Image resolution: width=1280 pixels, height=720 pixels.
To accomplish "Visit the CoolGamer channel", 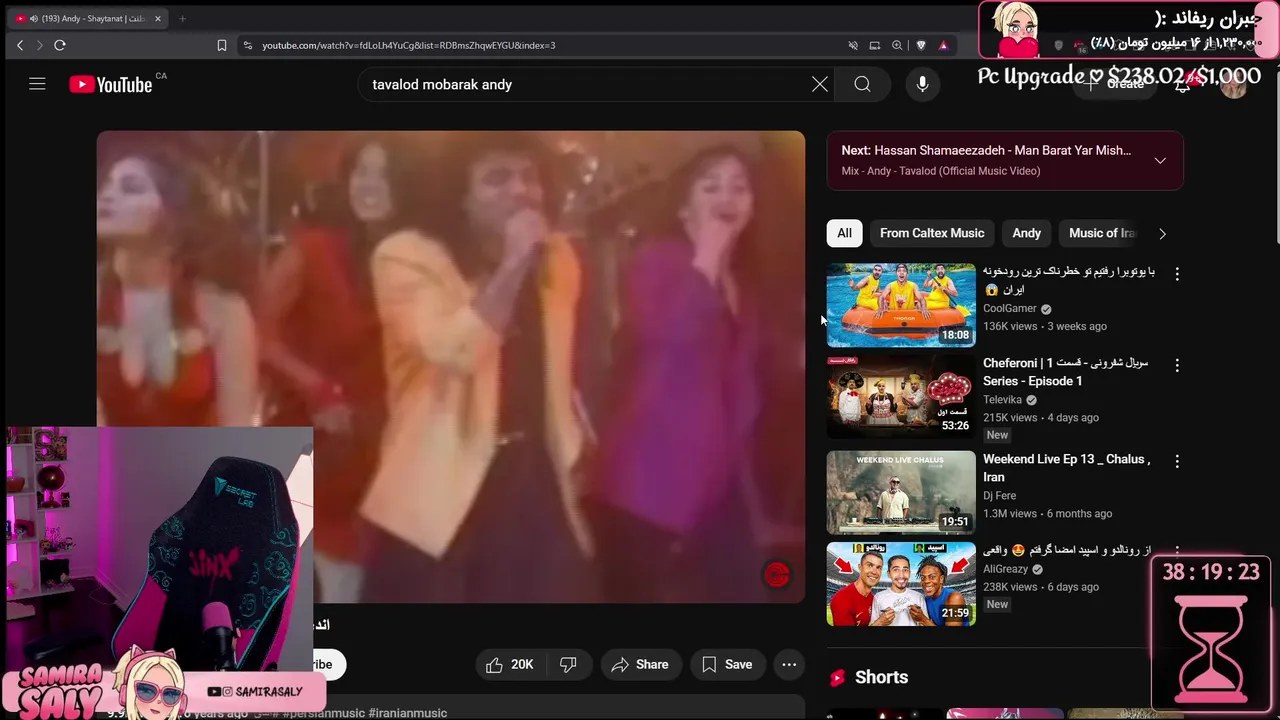I will [x=1009, y=308].
